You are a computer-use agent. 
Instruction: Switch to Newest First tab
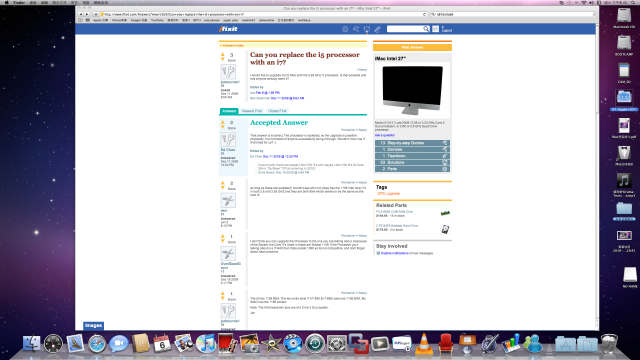[252, 111]
